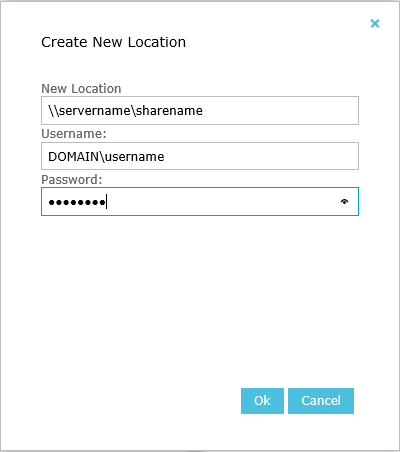
Task: Click the "Password:" label text
Action: 72,180
